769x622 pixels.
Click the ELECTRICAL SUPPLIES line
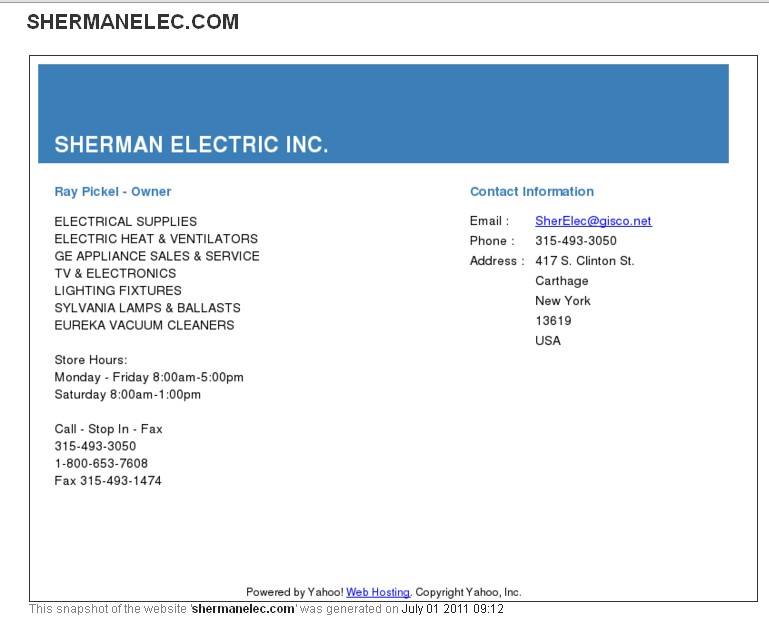[126, 222]
